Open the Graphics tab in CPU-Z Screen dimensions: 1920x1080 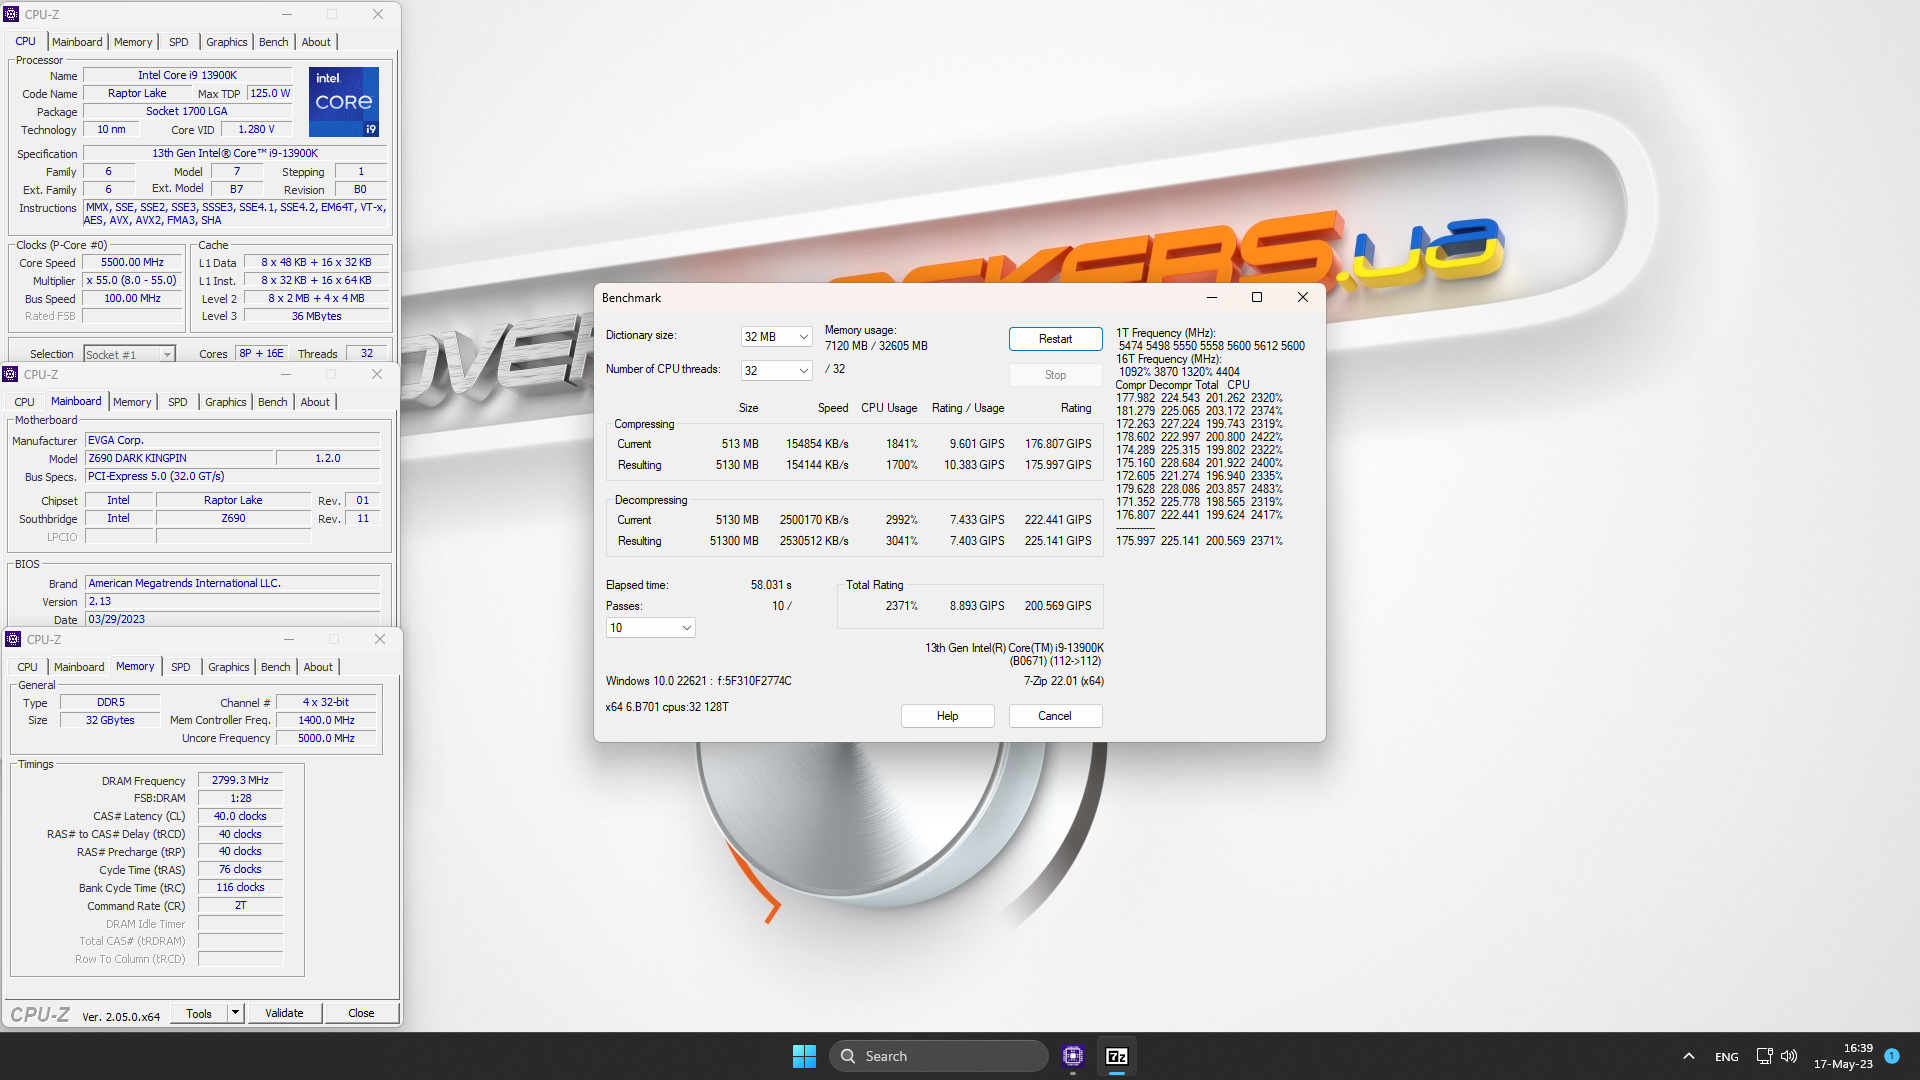[225, 42]
